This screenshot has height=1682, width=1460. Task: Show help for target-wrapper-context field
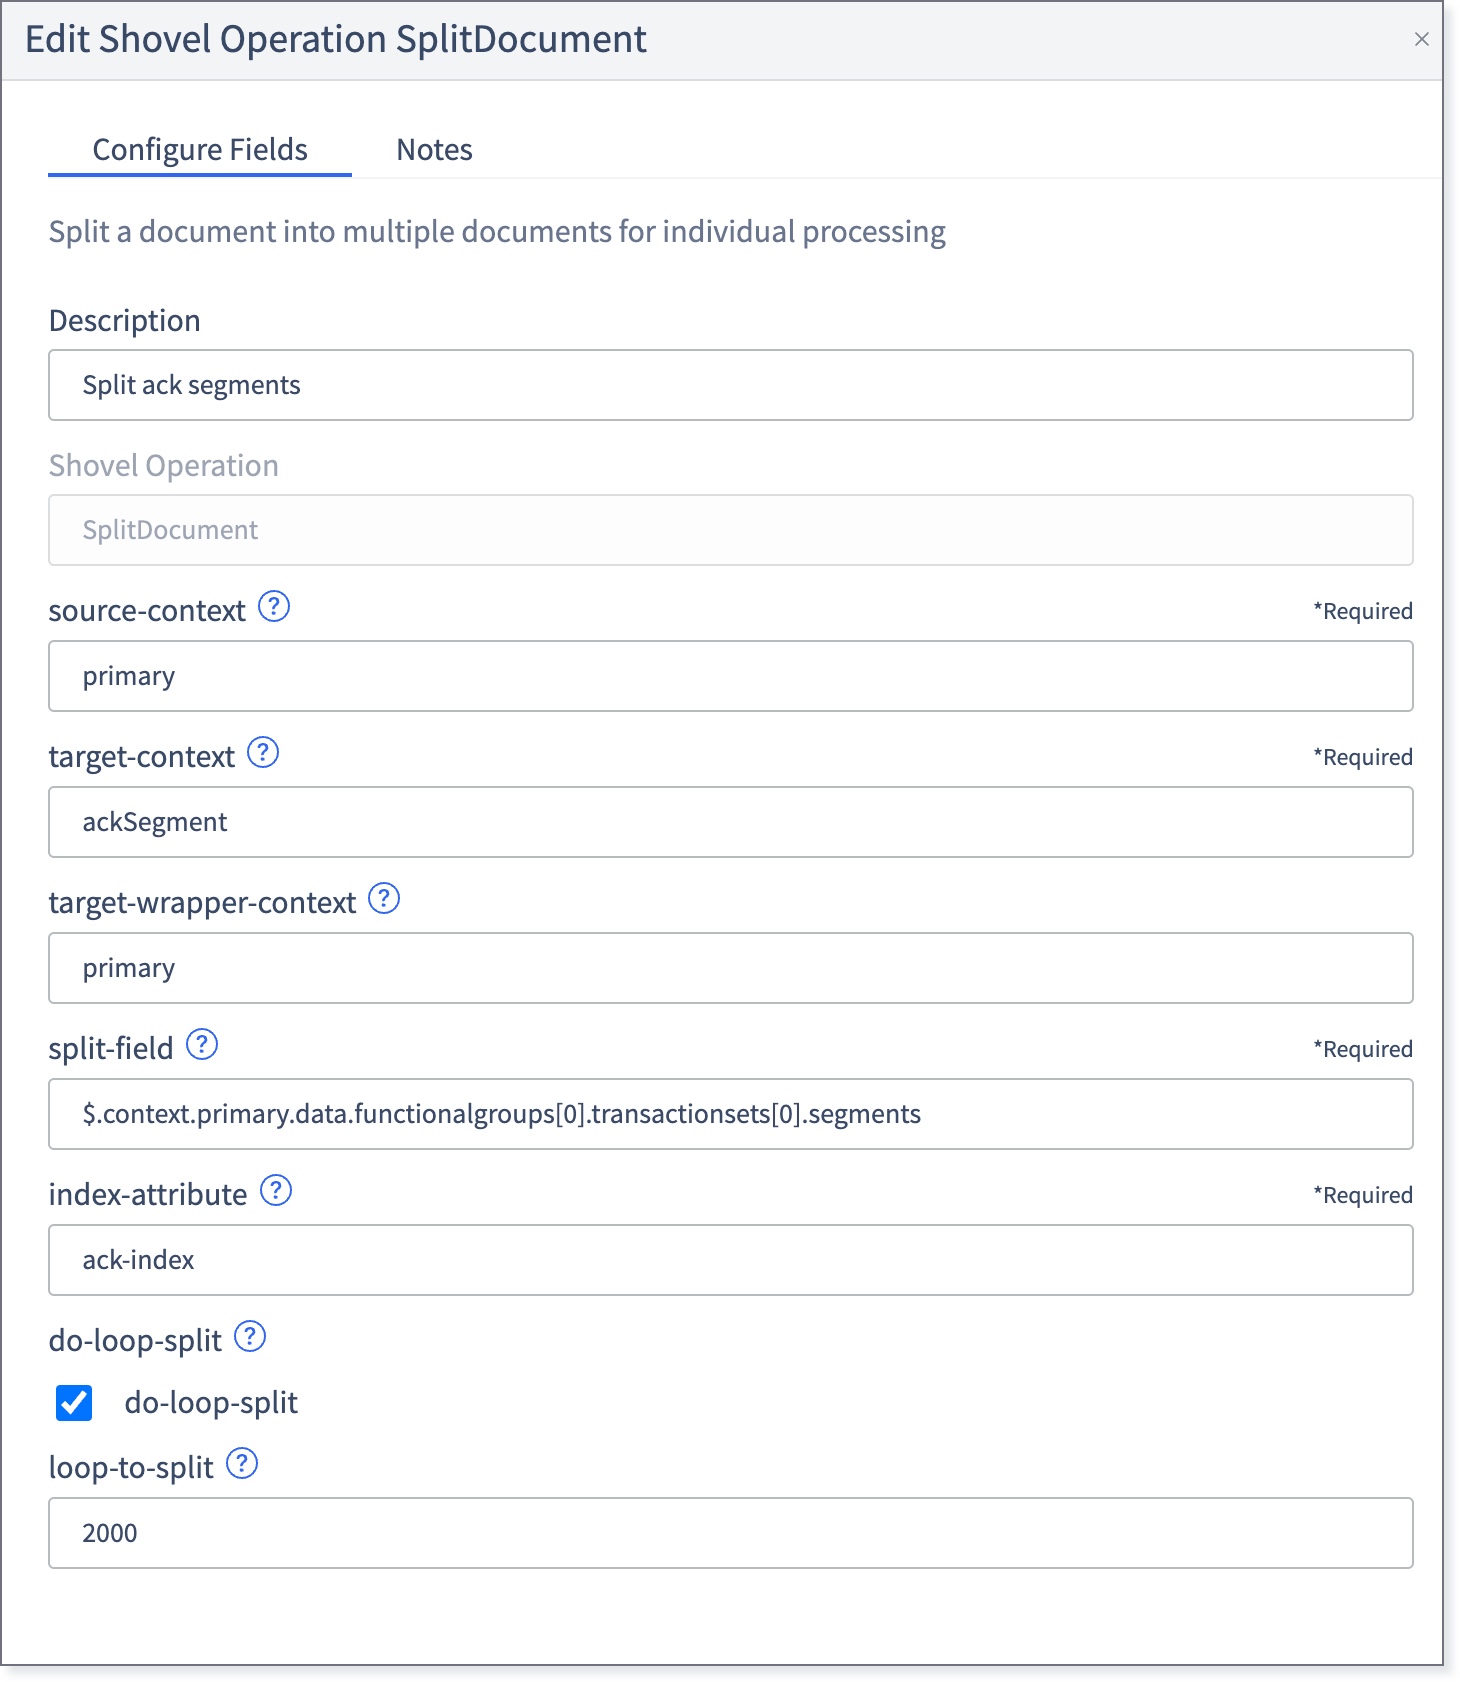click(384, 898)
